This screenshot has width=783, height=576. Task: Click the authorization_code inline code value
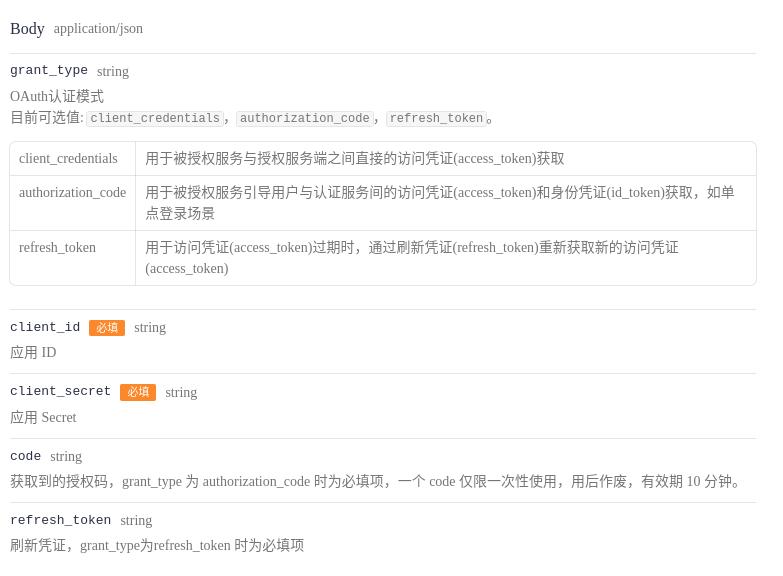304,119
